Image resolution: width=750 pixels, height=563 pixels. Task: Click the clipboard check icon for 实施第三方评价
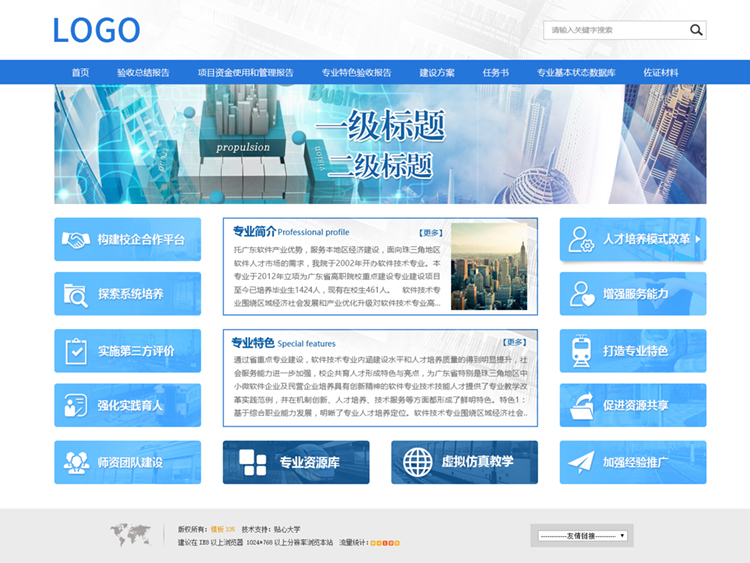click(x=76, y=351)
